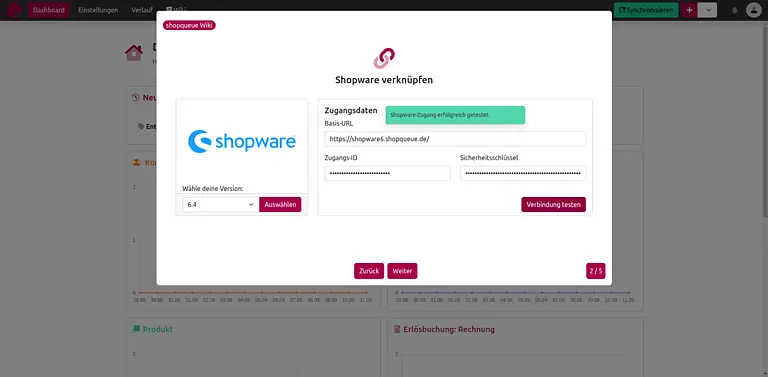Click the Produkt panel icon
Image resolution: width=768 pixels, height=377 pixels.
tap(136, 329)
